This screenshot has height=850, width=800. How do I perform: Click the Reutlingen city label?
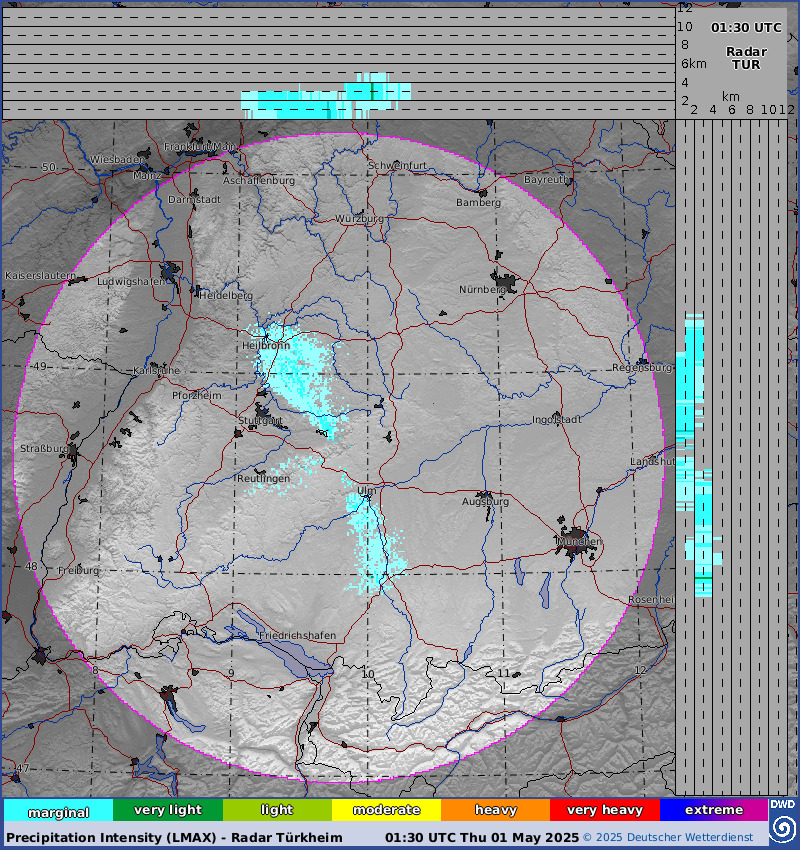coord(263,479)
